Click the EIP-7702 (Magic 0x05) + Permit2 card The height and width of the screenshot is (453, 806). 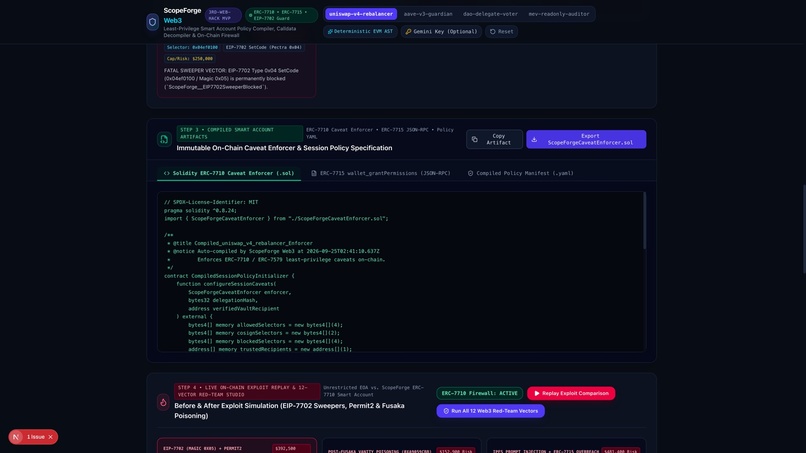236,446
